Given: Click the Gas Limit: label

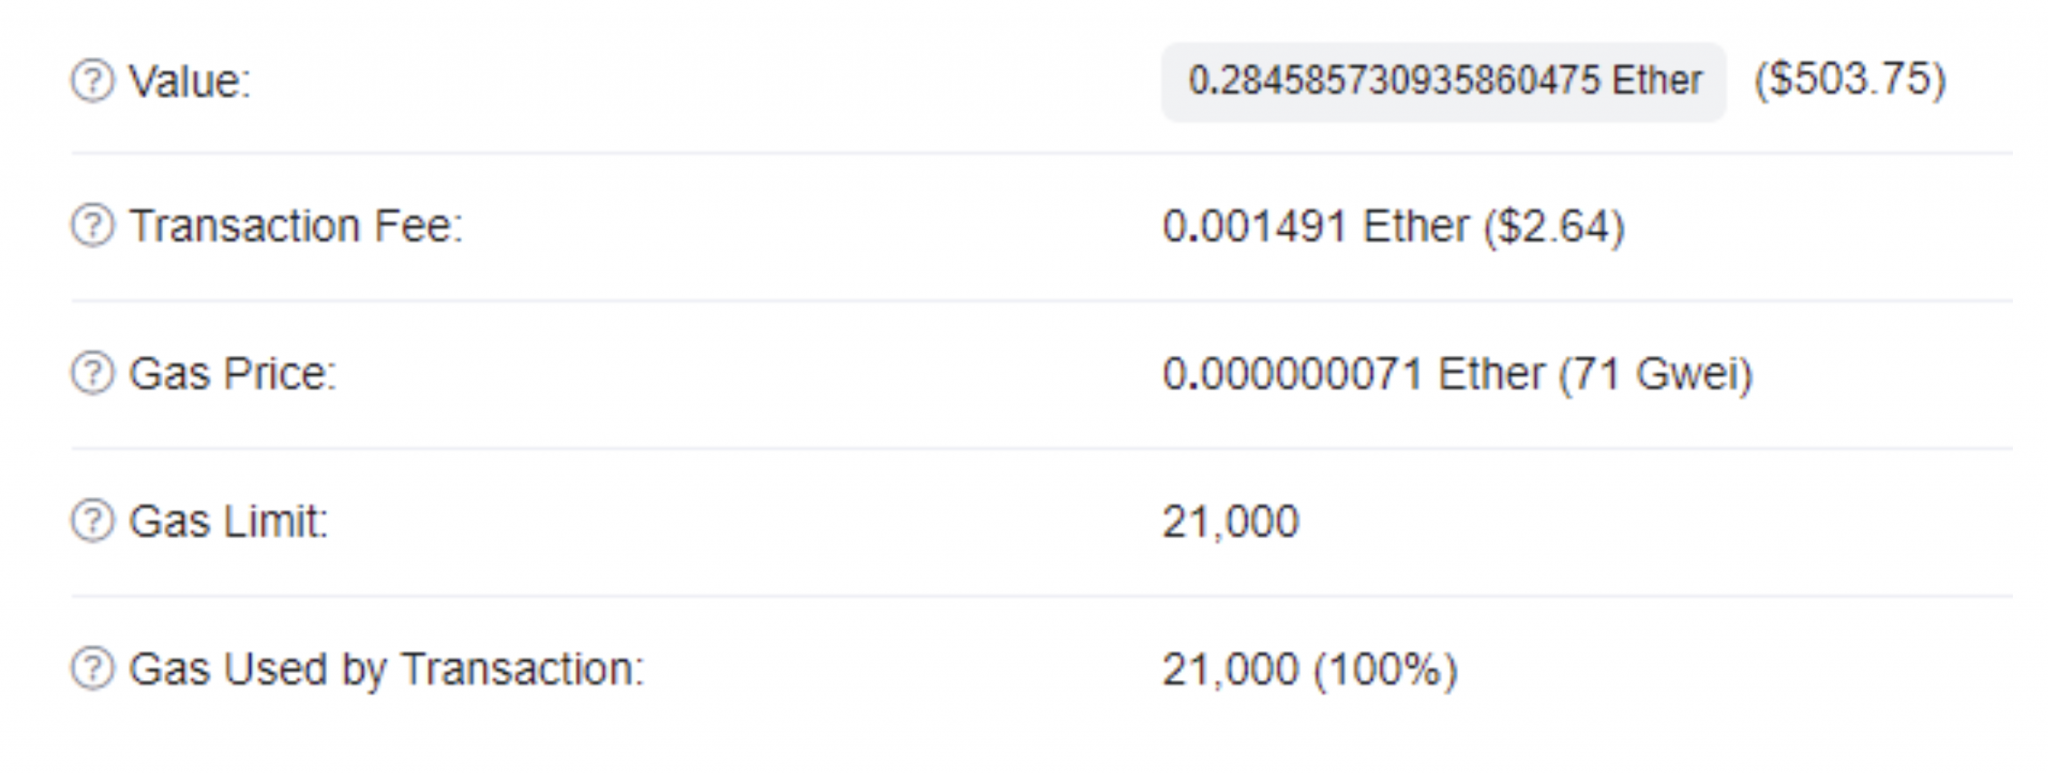Looking at the screenshot, I should coord(229,521).
